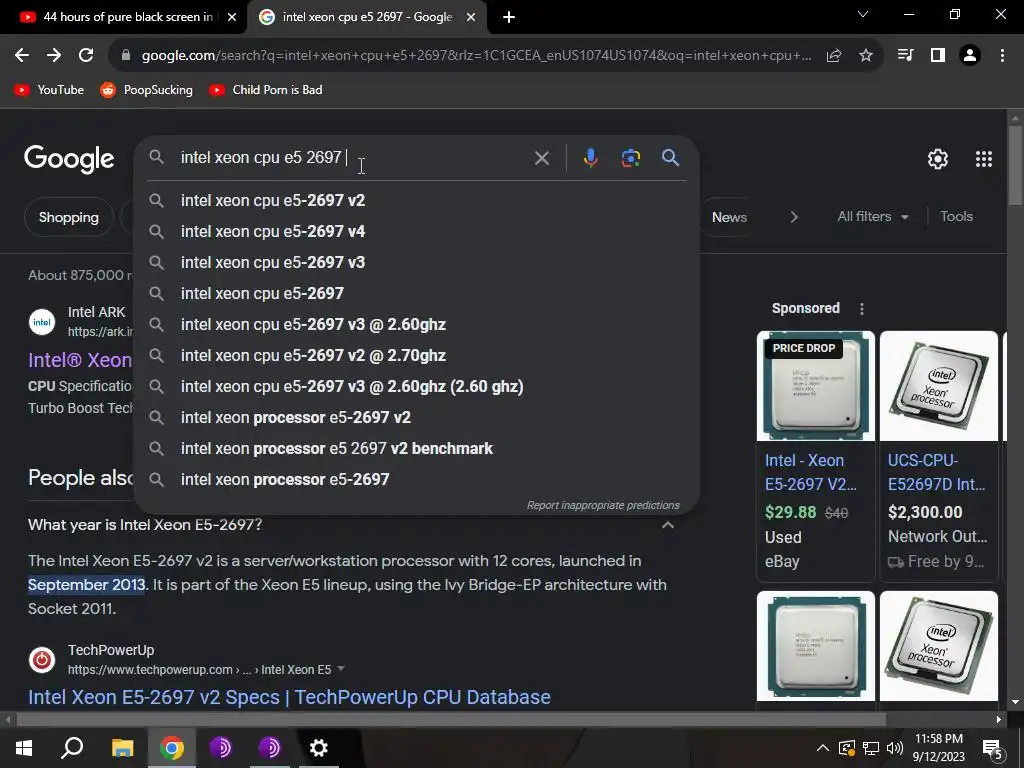The image size is (1024, 768).
Task: Switch to Chrome in the taskbar
Action: pos(172,748)
